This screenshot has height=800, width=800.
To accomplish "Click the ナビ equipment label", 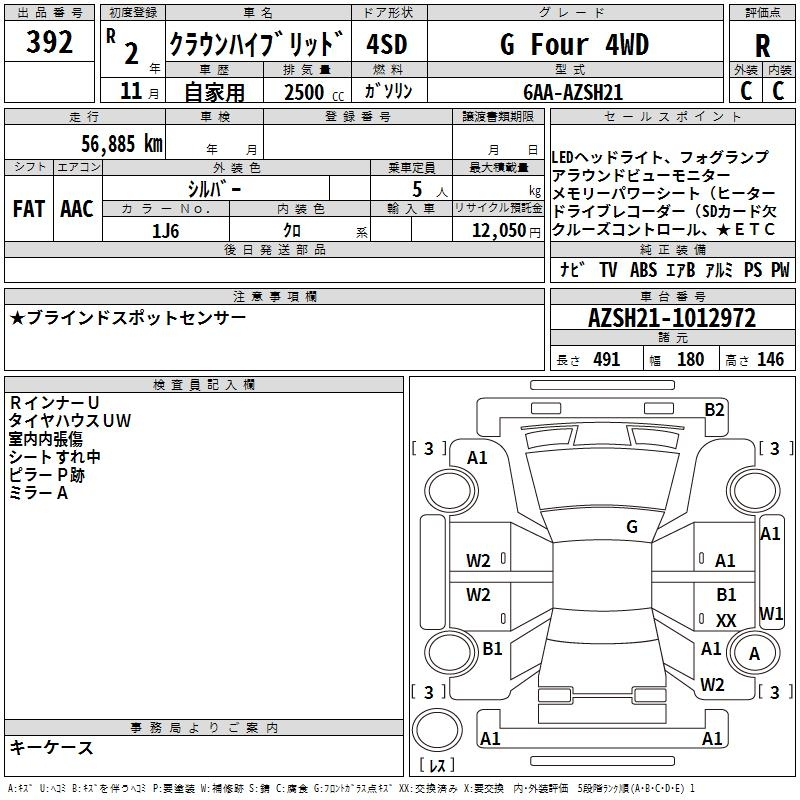I will pos(573,270).
